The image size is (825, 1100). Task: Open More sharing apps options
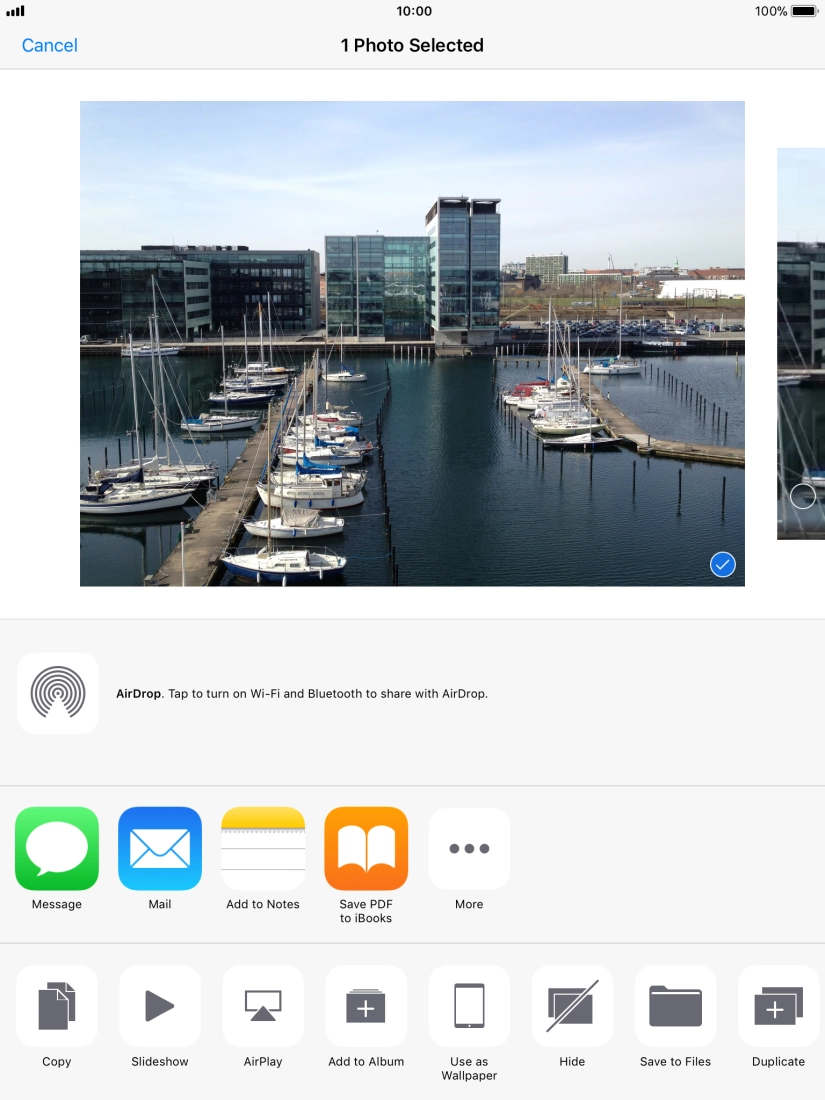pyautogui.click(x=469, y=849)
